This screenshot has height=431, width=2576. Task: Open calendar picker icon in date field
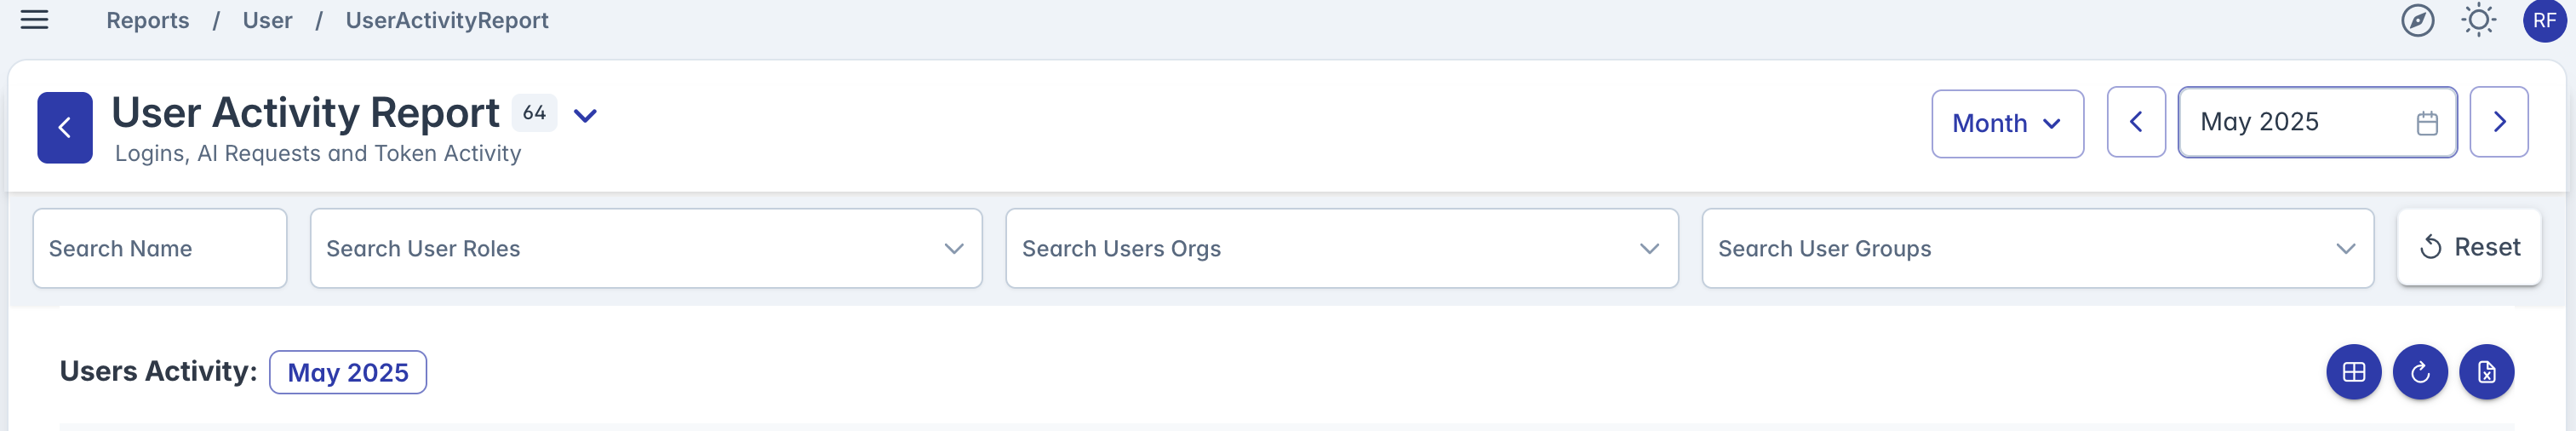(x=2427, y=123)
